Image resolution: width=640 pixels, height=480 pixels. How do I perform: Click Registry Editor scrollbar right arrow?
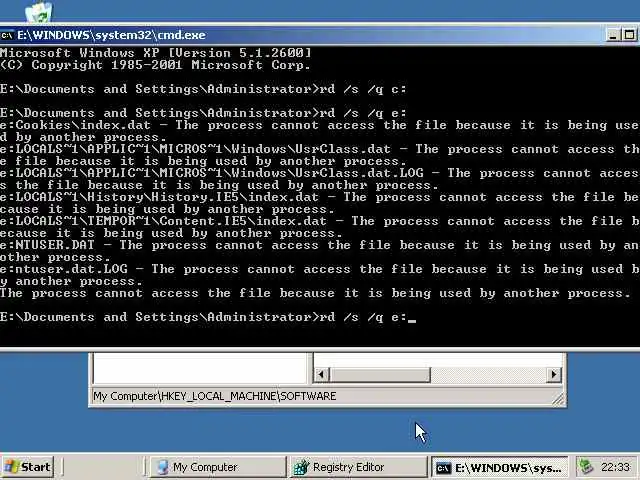coord(553,374)
